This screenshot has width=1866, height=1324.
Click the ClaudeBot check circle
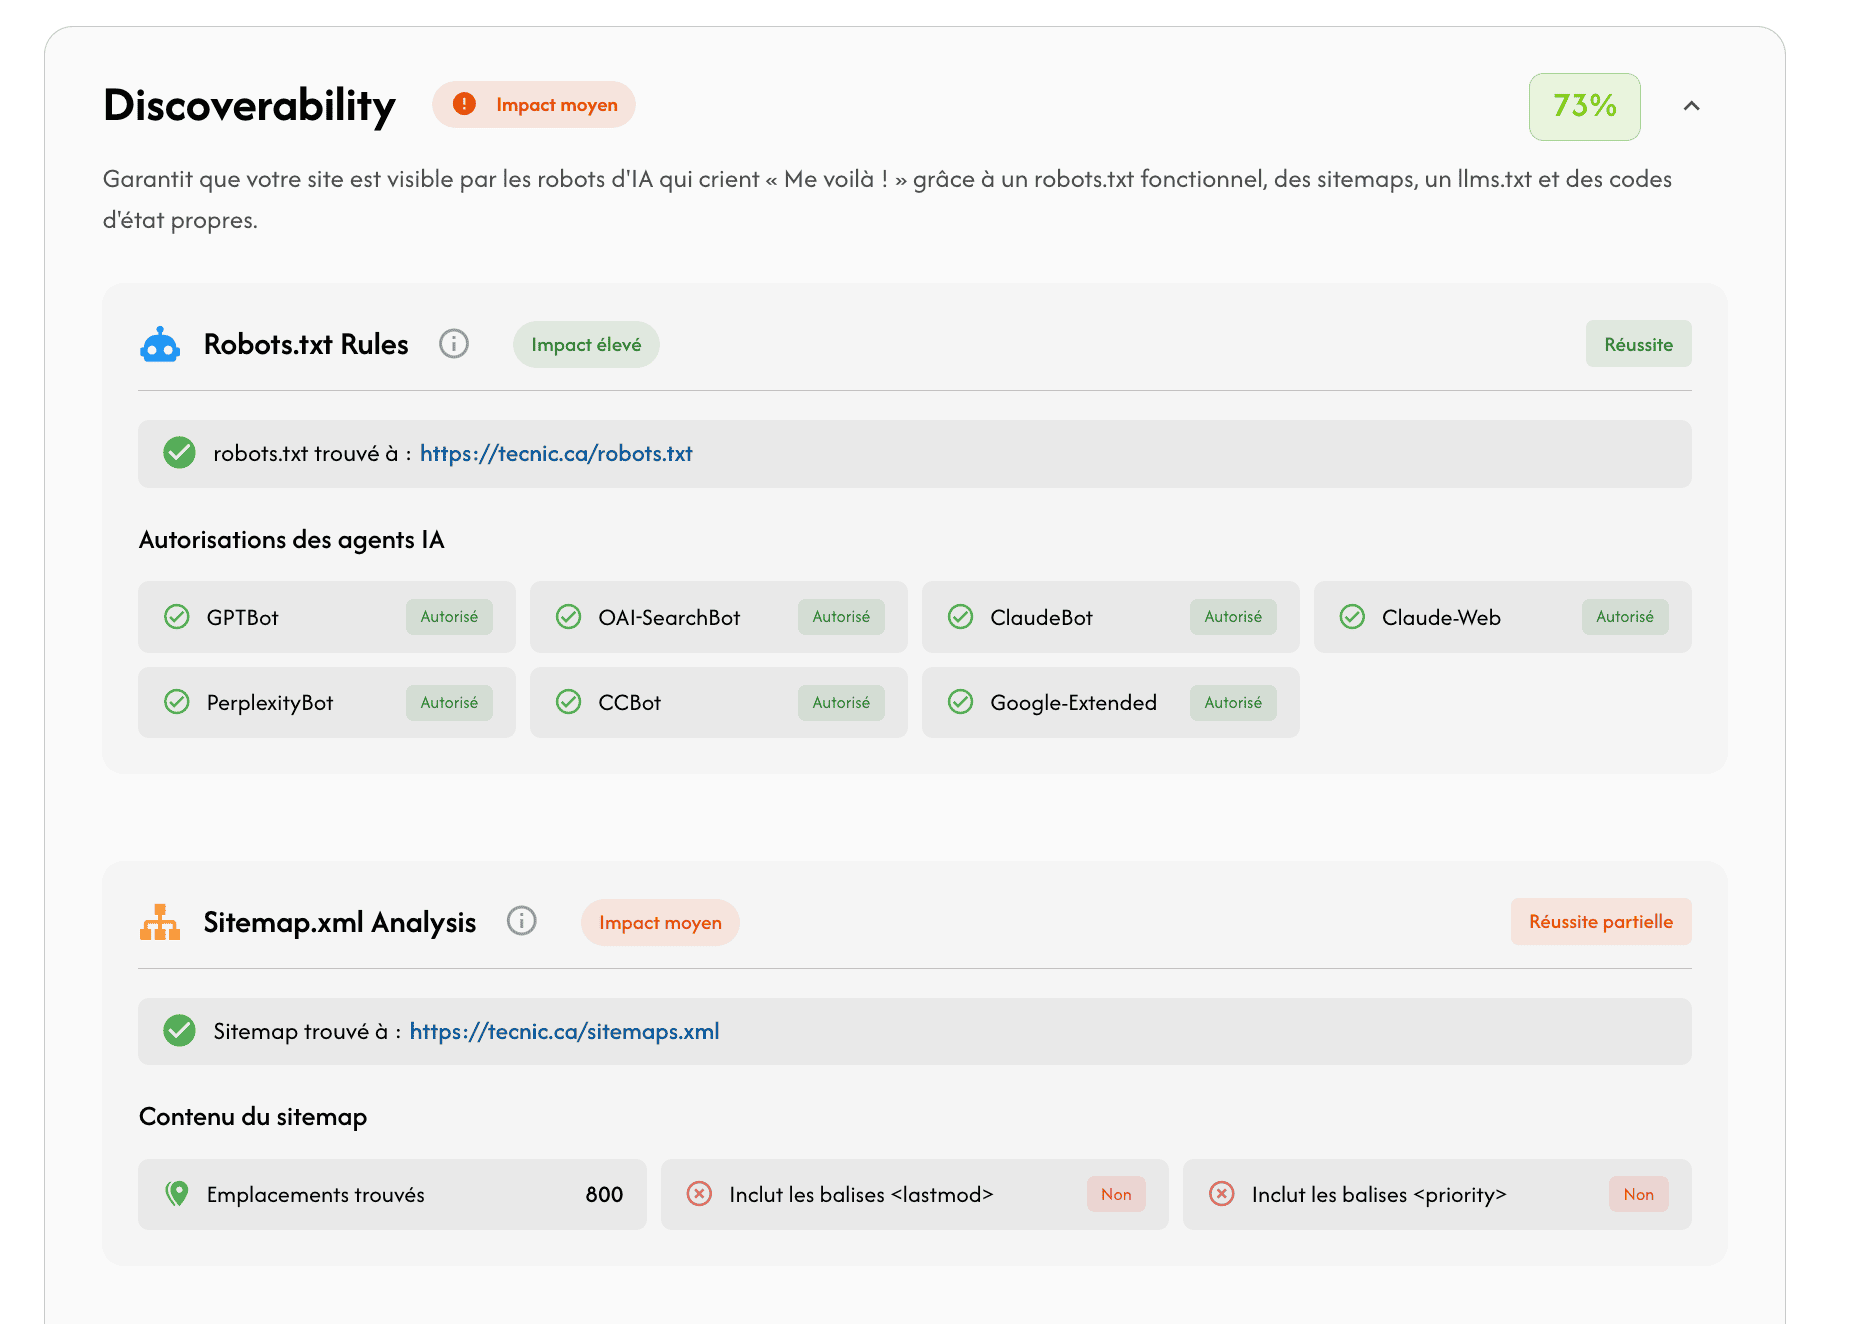(x=960, y=617)
